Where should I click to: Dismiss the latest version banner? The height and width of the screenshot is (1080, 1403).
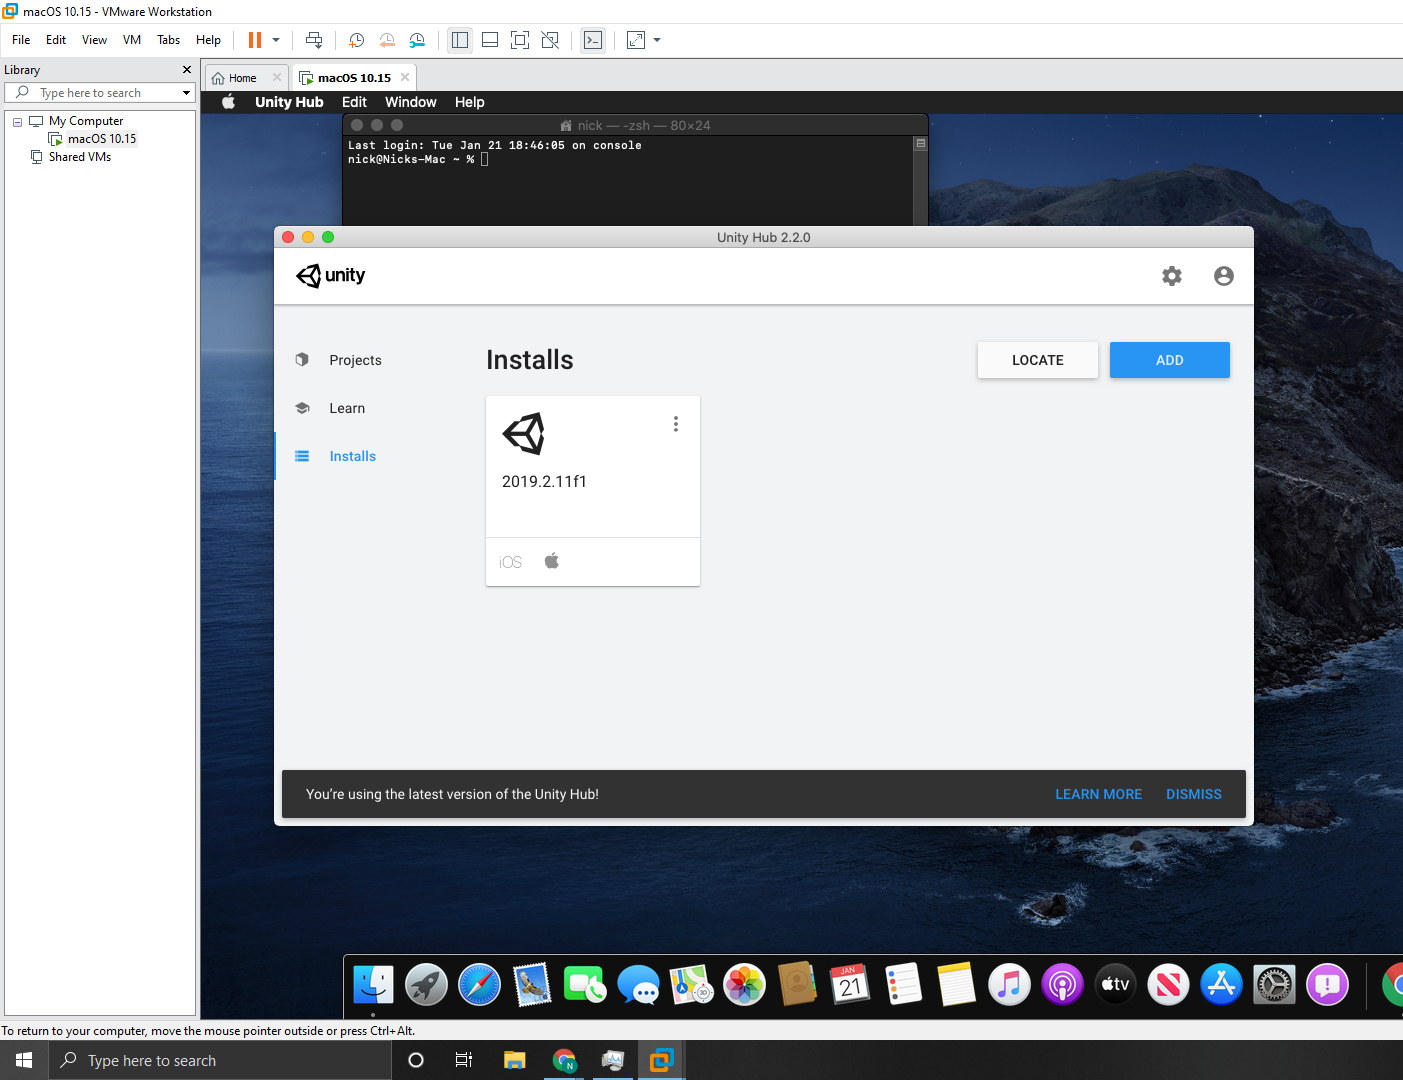[1194, 794]
